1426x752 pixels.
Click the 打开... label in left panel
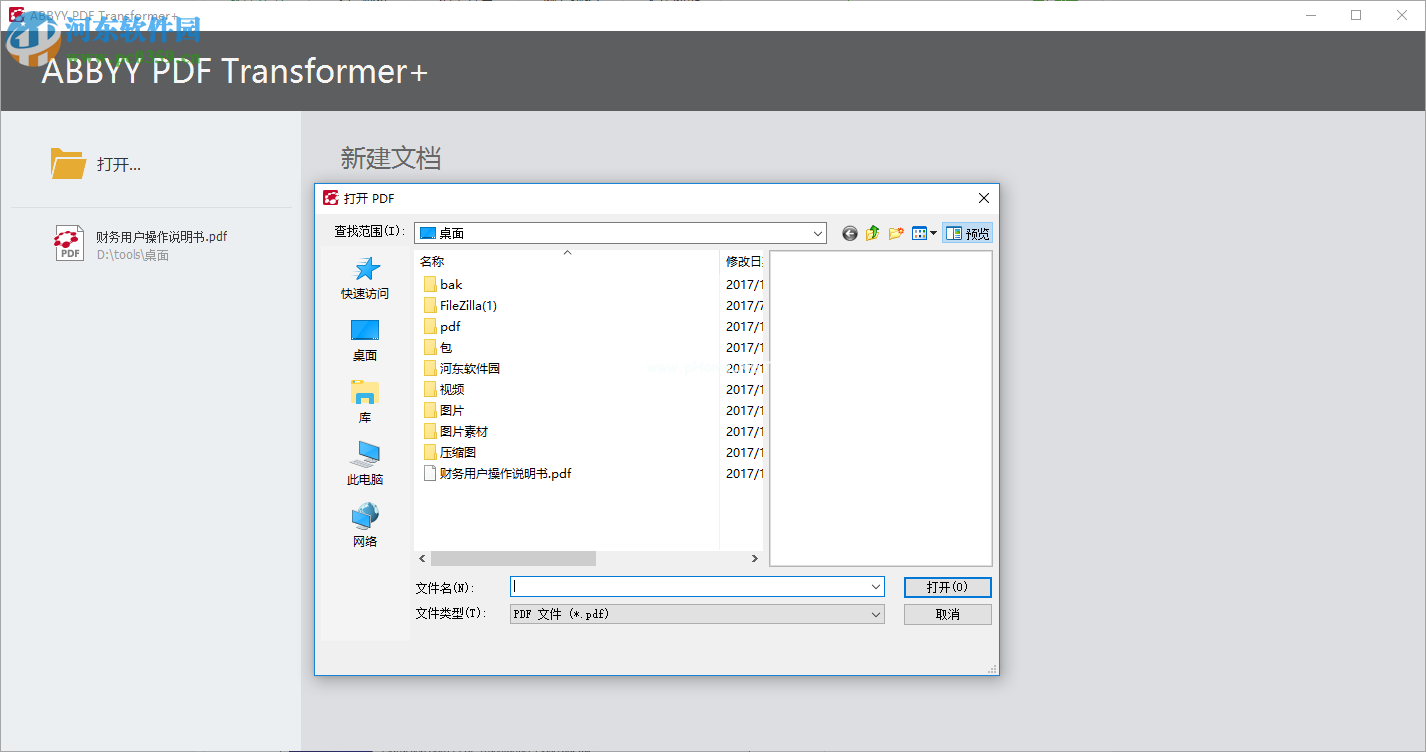tap(119, 165)
